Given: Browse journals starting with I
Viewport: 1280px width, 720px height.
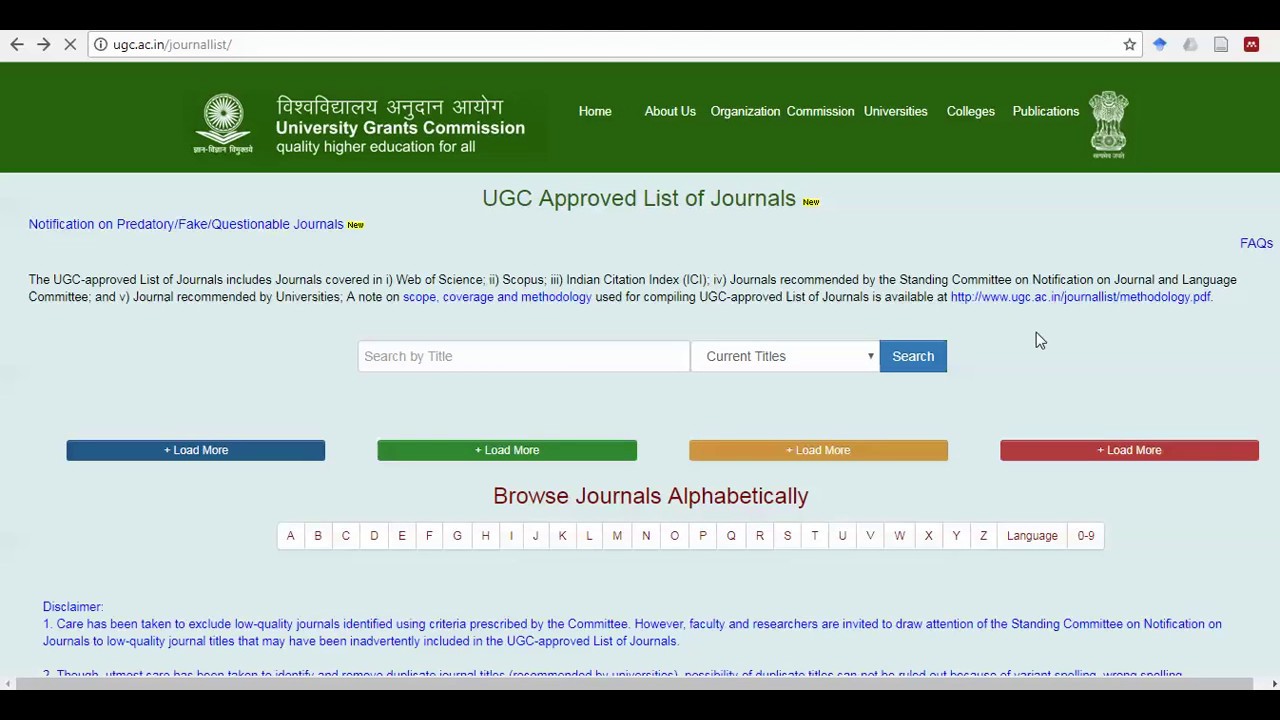Looking at the screenshot, I should coord(511,536).
